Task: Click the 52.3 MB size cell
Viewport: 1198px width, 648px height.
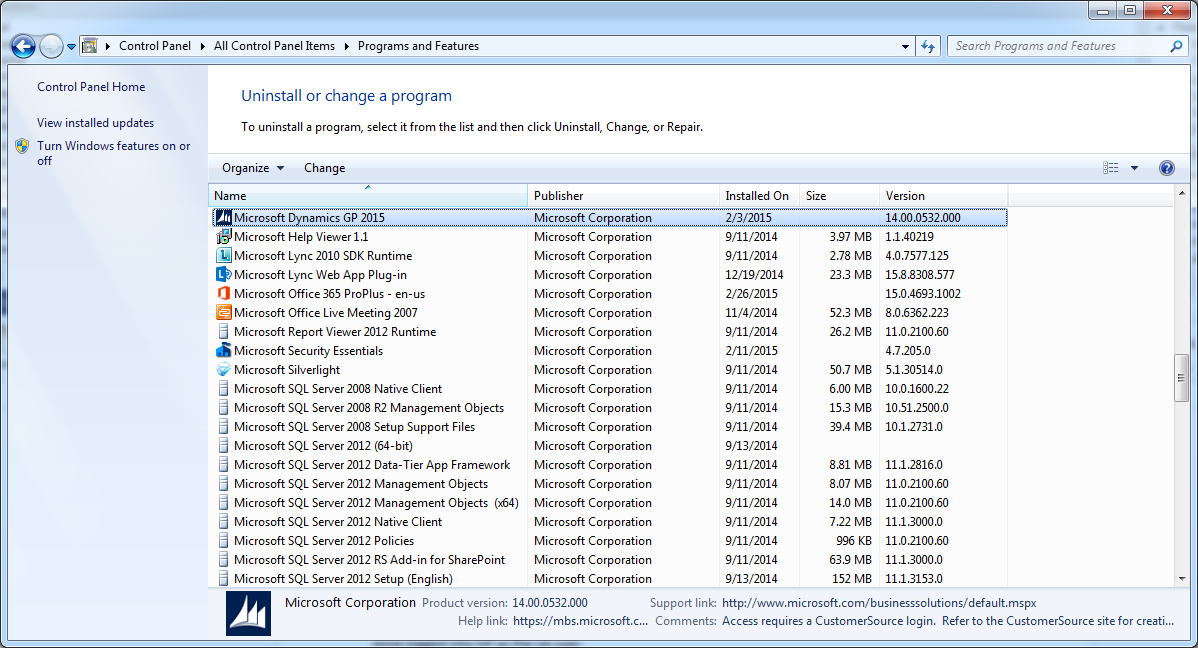Action: 850,313
